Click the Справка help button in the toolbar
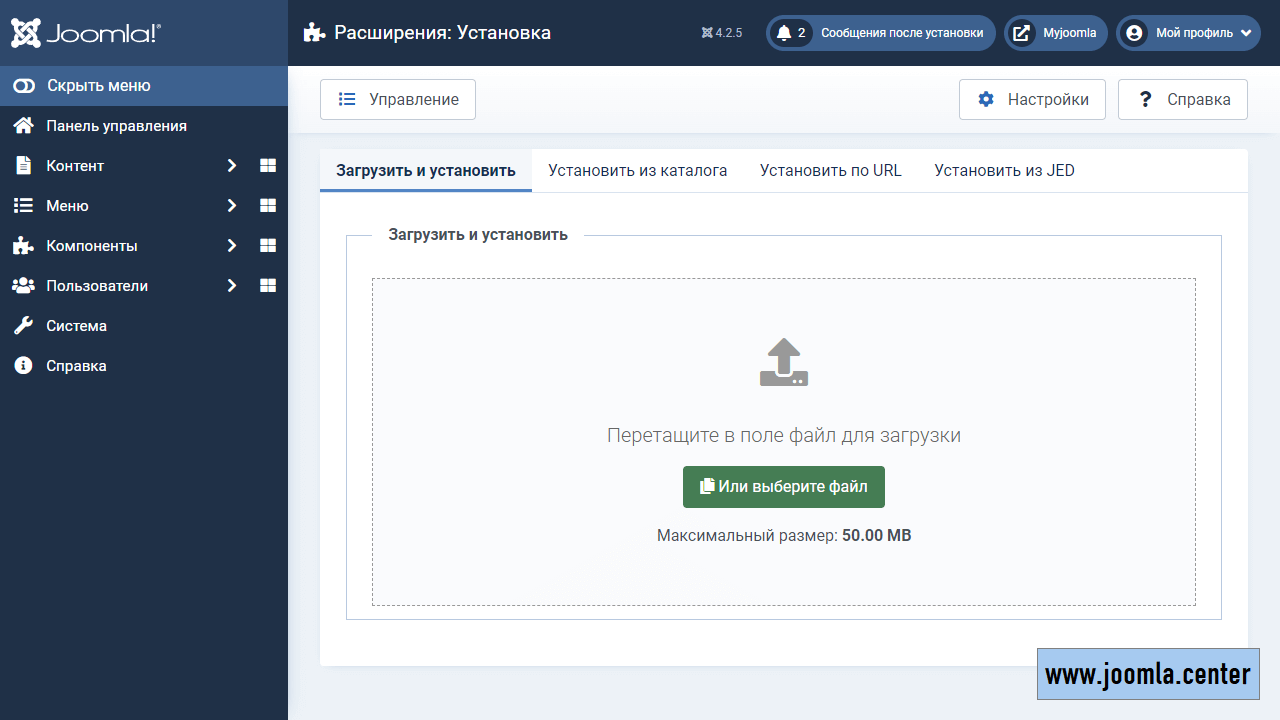The width and height of the screenshot is (1280, 720). point(1182,100)
